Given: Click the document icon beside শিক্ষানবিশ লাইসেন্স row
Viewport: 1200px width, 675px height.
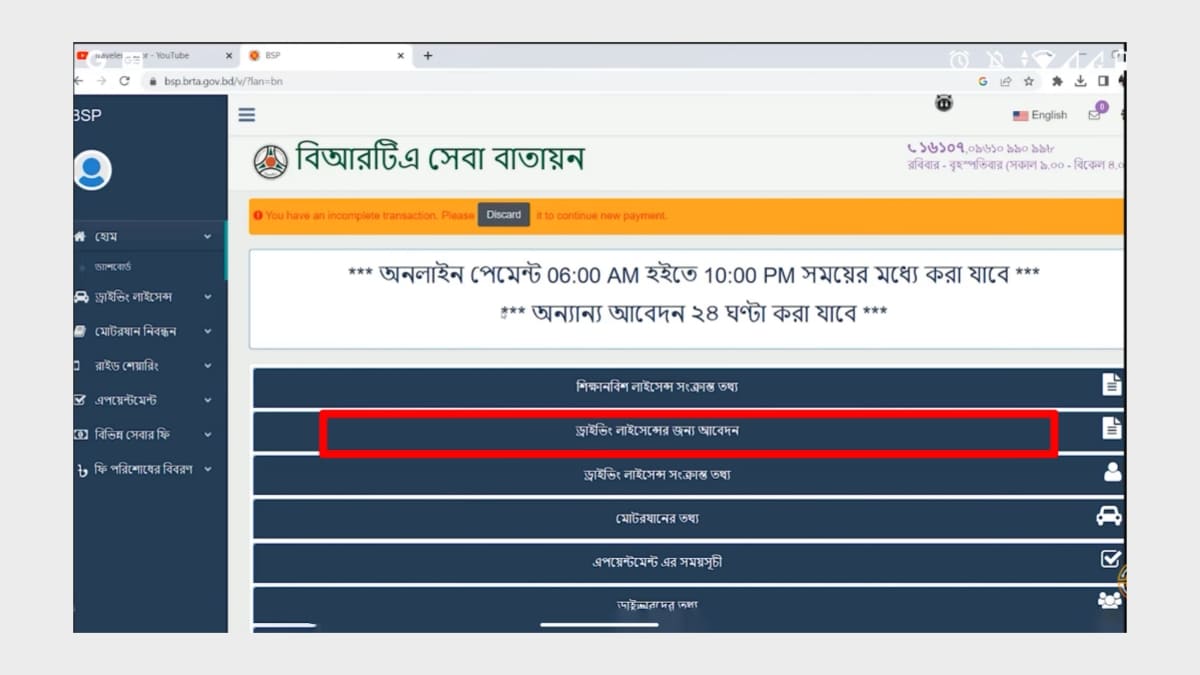Looking at the screenshot, I should (x=1108, y=385).
